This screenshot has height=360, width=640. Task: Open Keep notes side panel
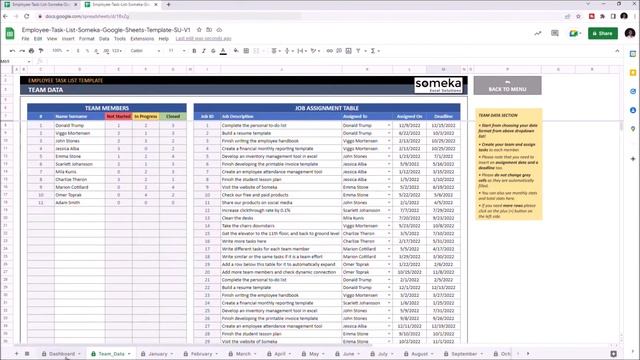pyautogui.click(x=633, y=73)
